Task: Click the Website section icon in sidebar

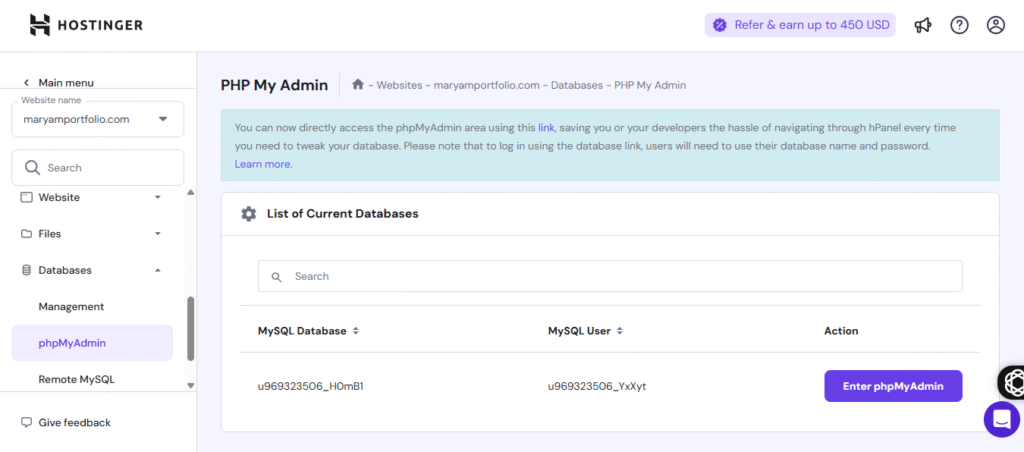Action: (x=26, y=197)
